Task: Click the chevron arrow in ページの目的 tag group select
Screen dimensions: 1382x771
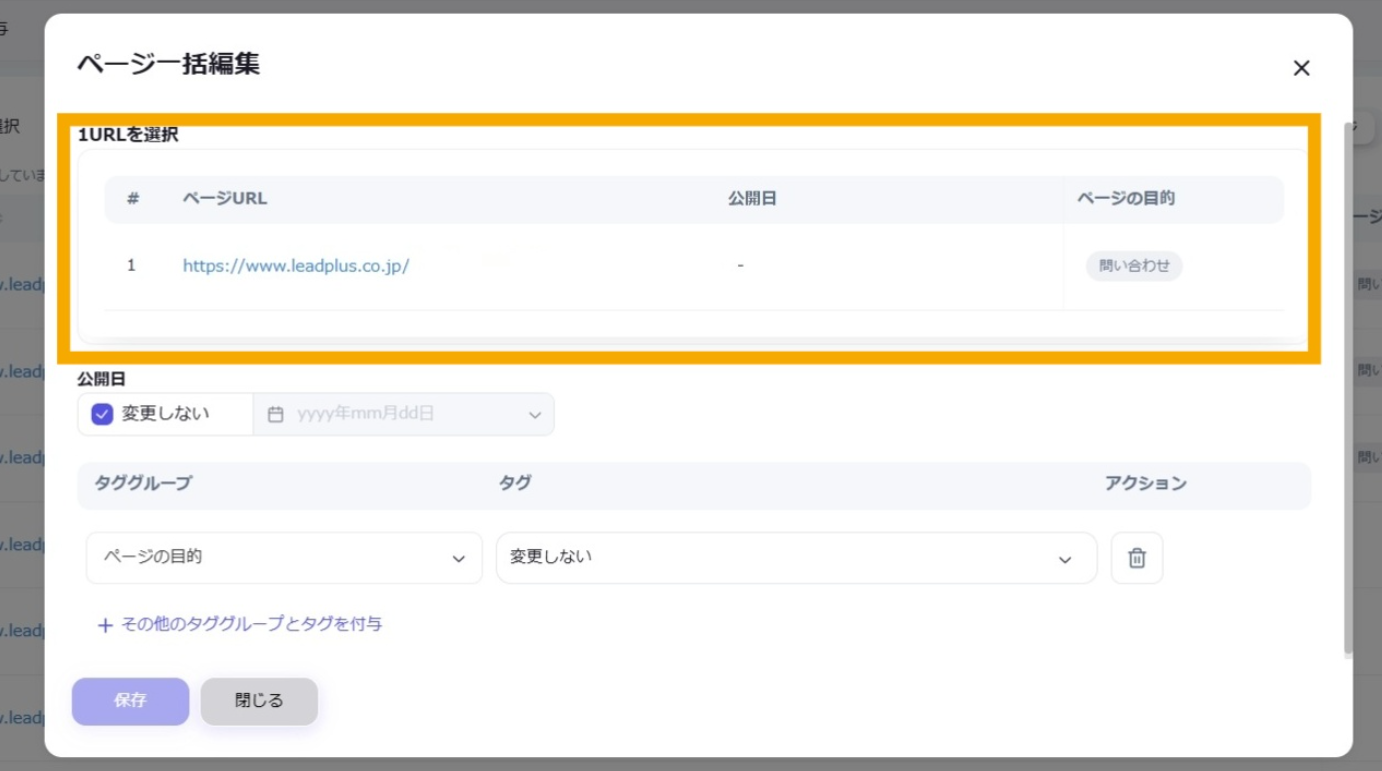Action: [x=459, y=559]
